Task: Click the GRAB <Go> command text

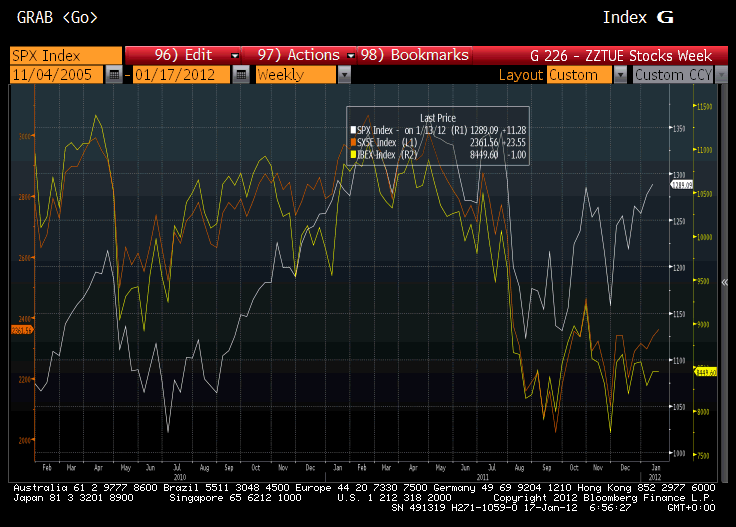Action: coord(57,17)
